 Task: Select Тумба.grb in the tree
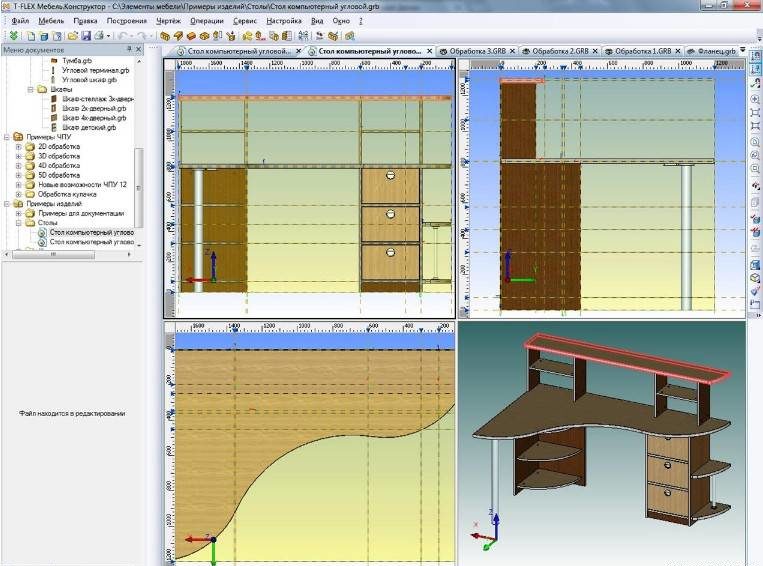(x=77, y=61)
